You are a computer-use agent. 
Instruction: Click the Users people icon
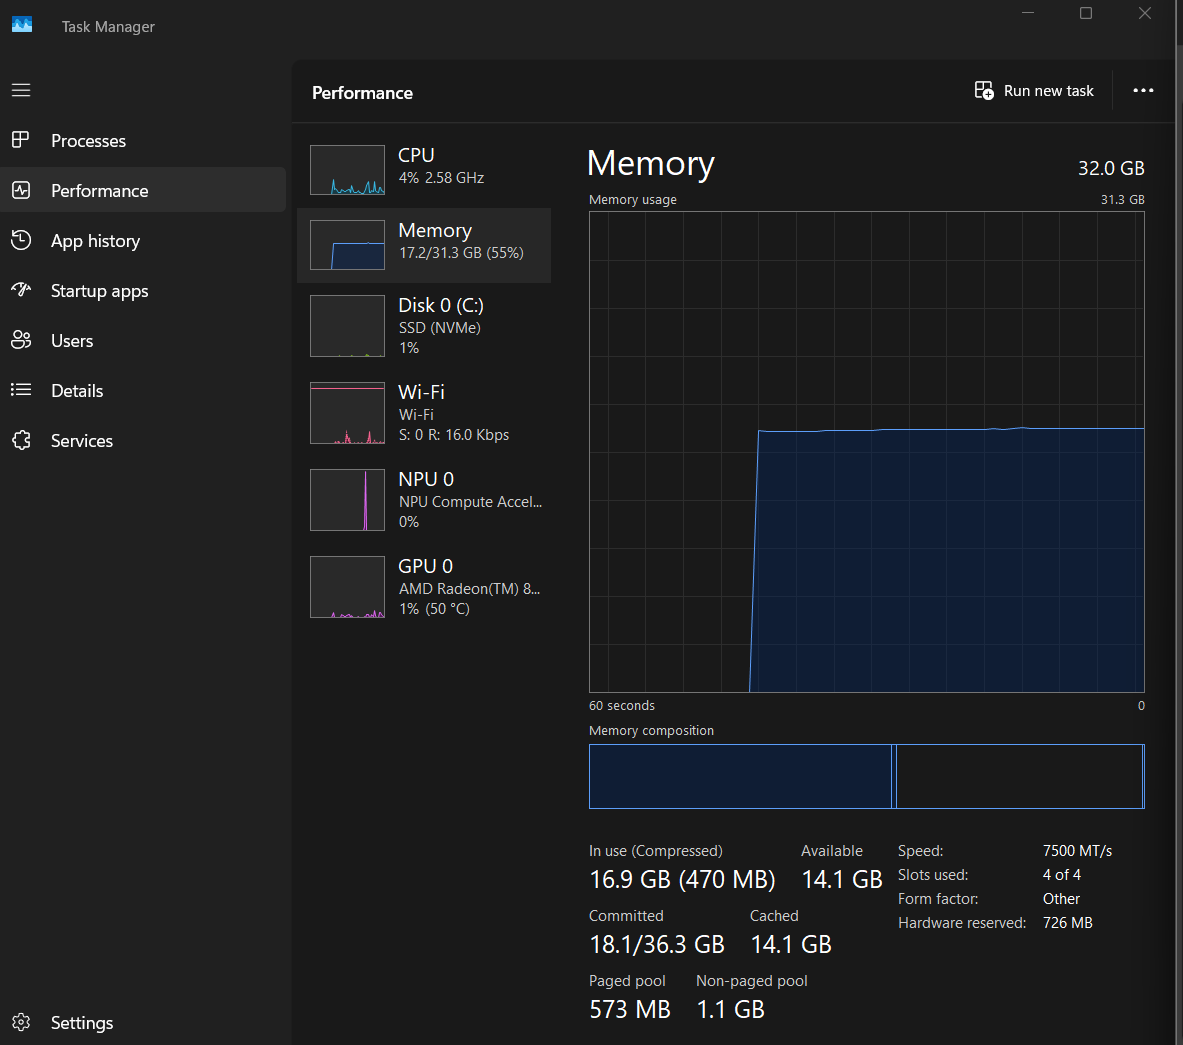click(x=21, y=340)
